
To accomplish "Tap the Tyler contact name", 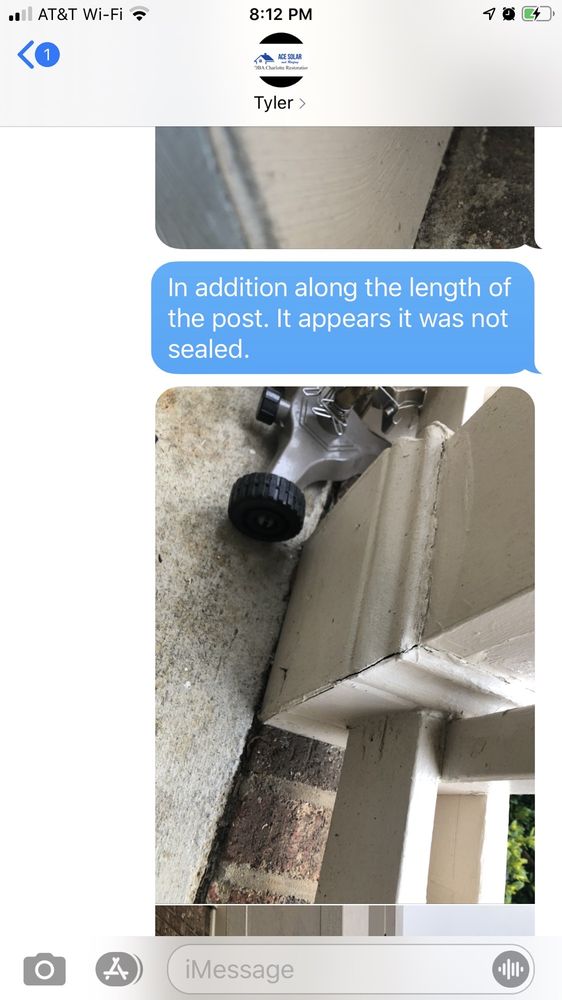I will click(274, 103).
